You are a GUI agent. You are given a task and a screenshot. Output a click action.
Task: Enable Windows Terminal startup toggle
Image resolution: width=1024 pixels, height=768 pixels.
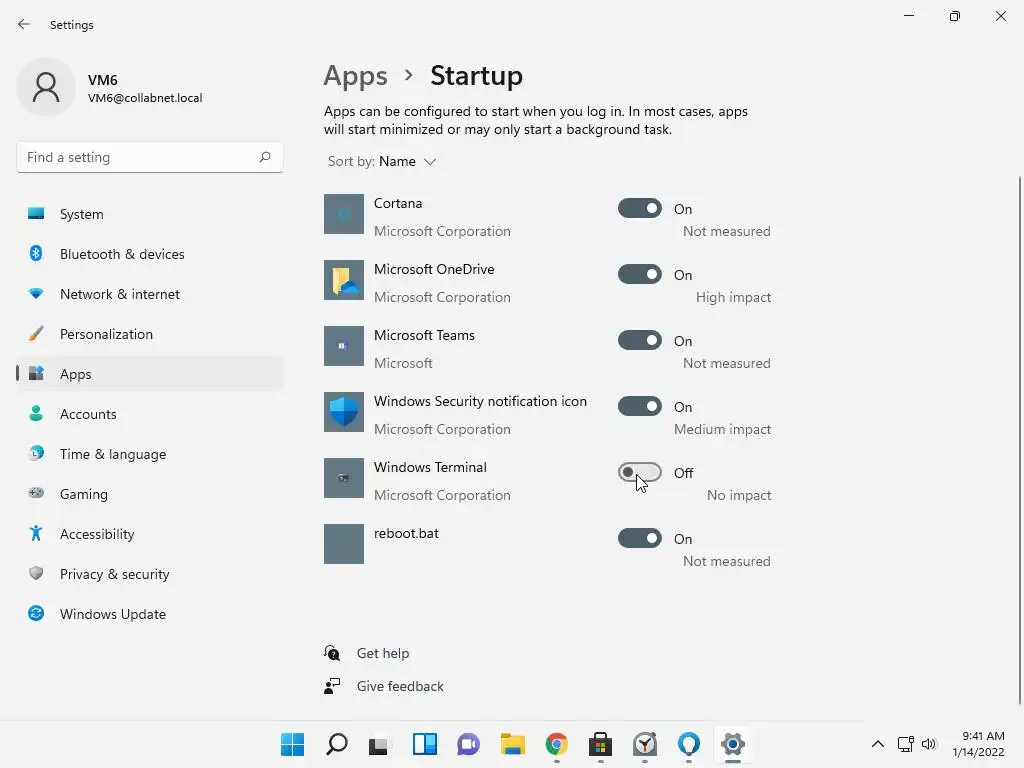pyautogui.click(x=640, y=472)
